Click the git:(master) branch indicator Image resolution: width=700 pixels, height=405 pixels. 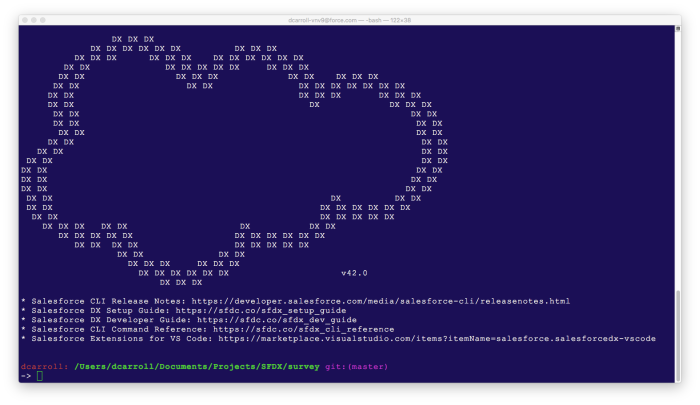point(356,367)
